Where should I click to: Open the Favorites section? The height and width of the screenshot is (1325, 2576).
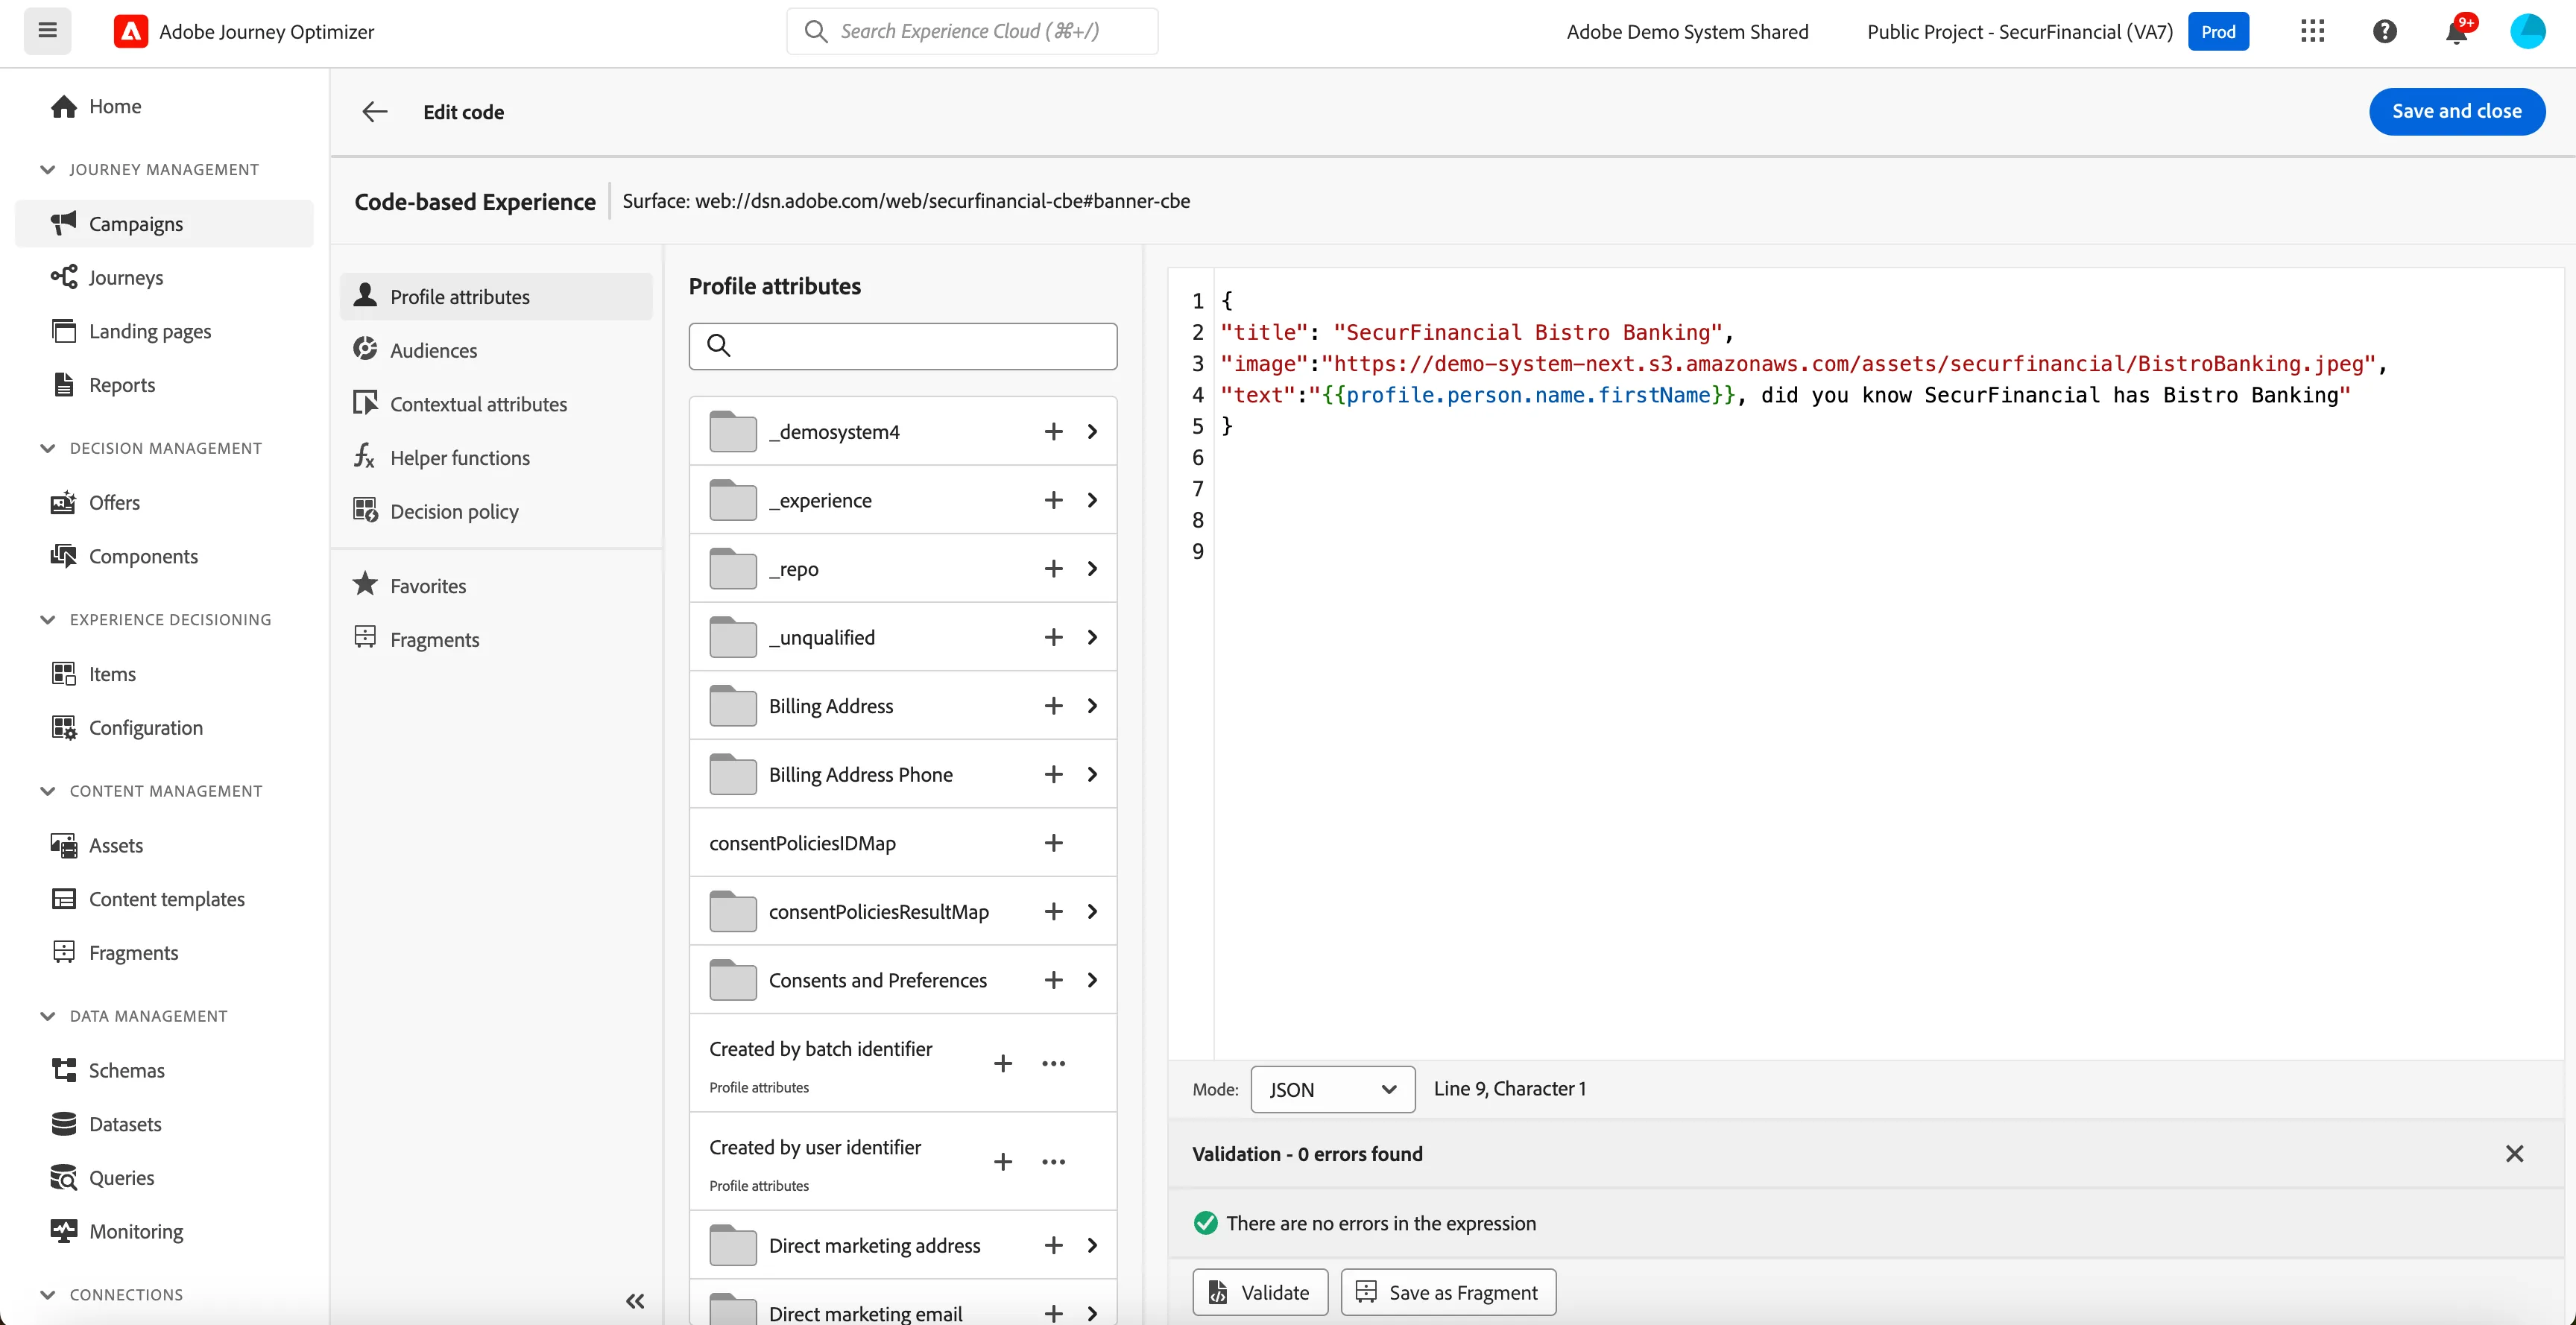(x=496, y=586)
